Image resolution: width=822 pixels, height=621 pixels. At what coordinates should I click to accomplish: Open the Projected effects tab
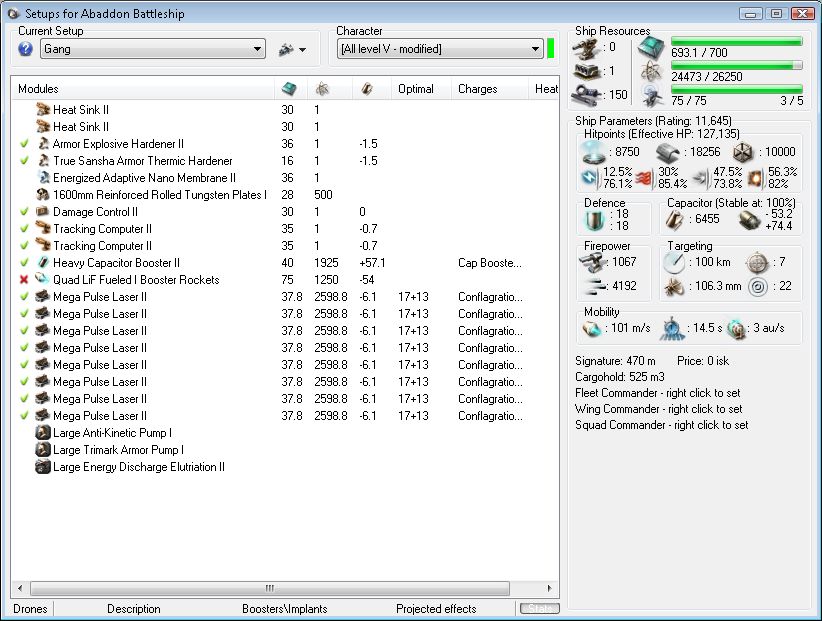click(x=436, y=608)
